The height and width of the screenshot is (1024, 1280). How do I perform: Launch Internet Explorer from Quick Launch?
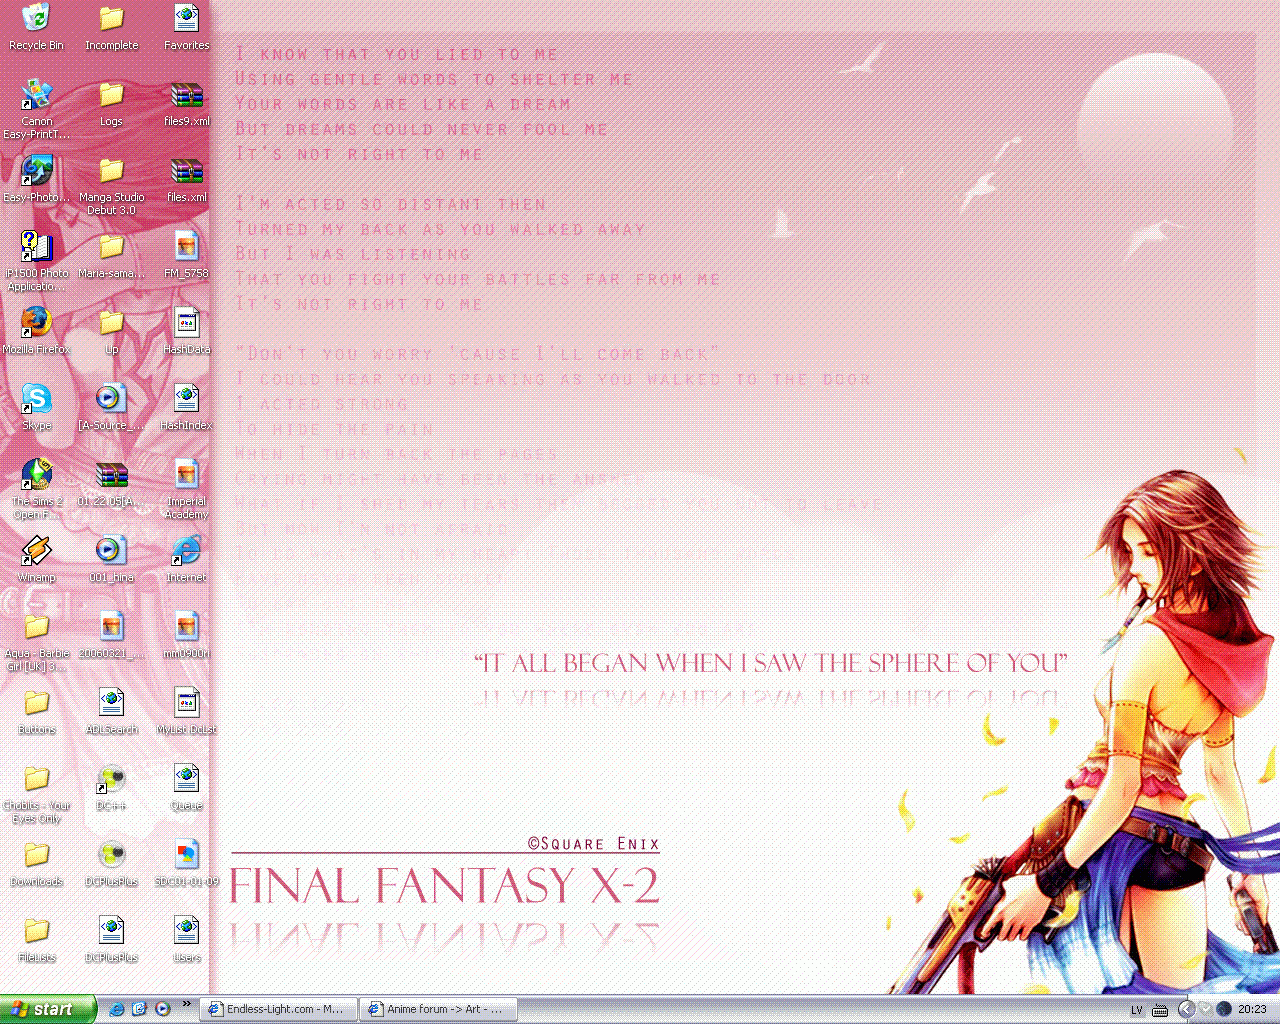pos(117,1009)
